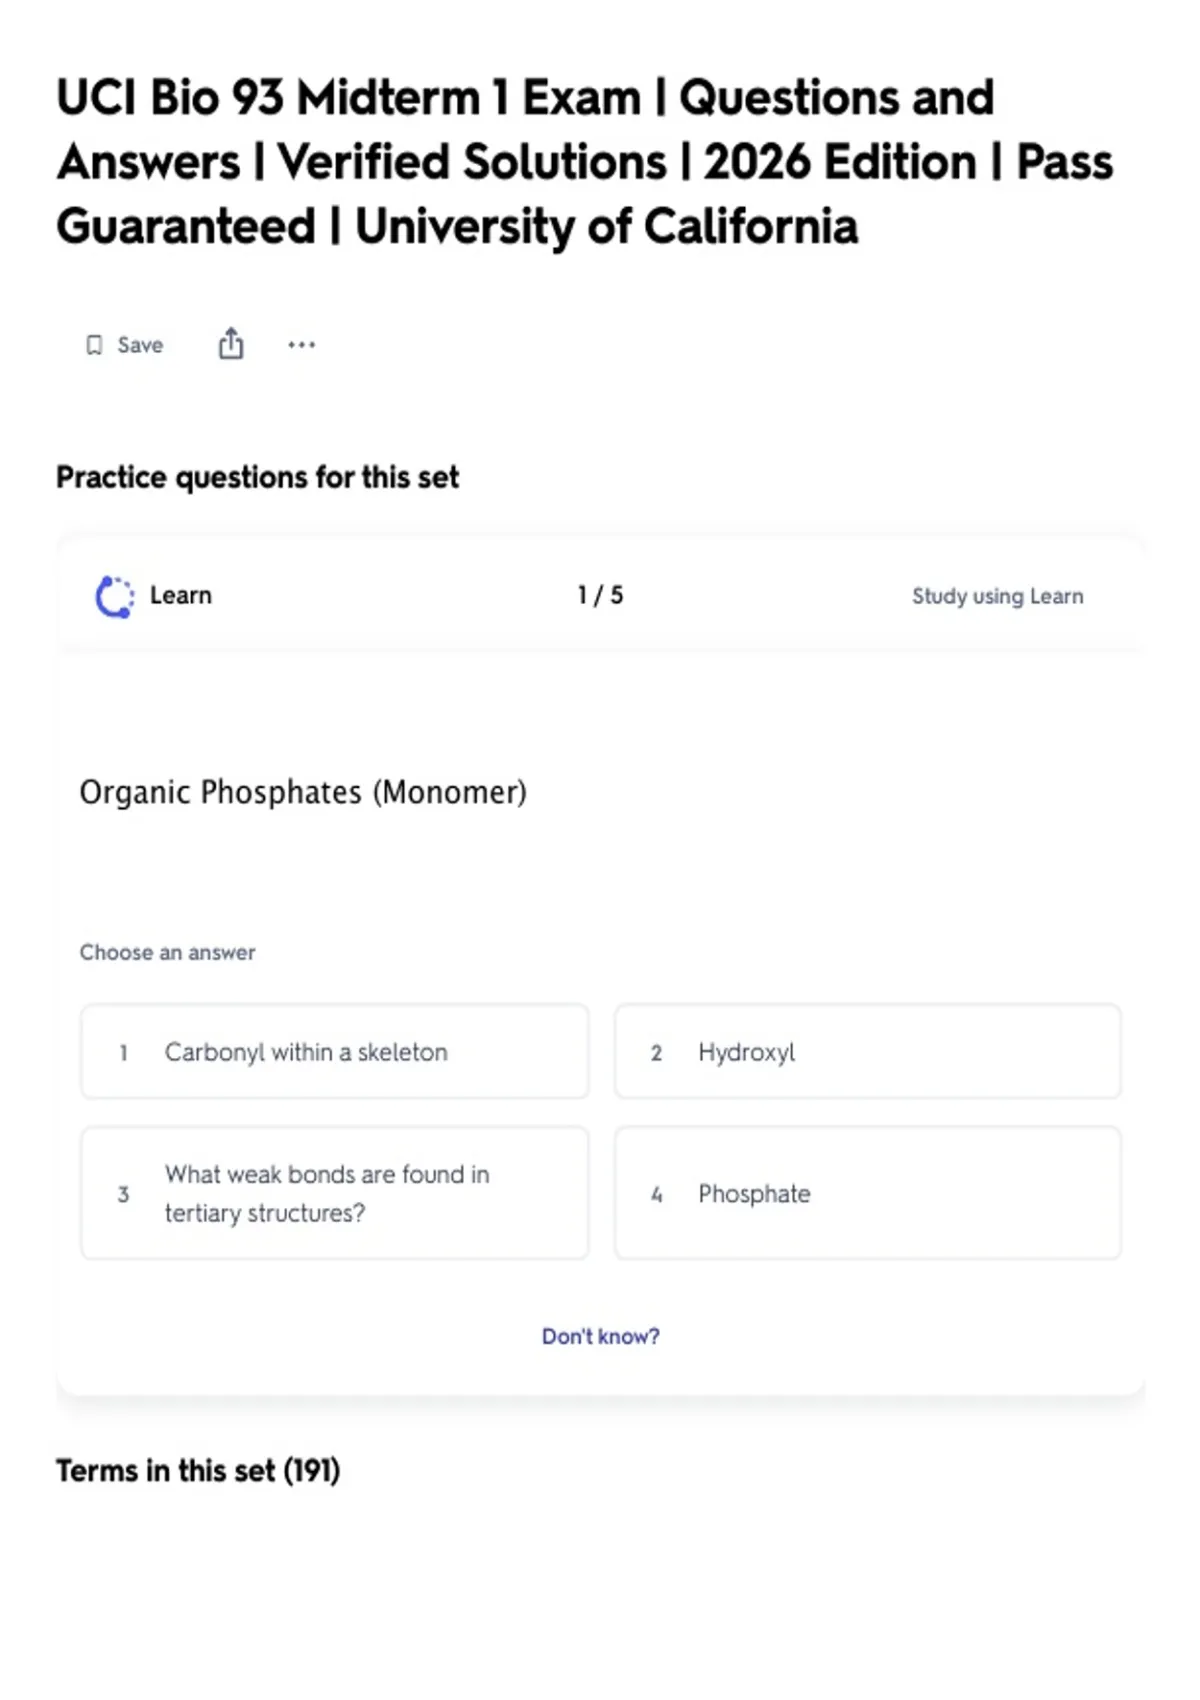Click the Choose an answer label
The height and width of the screenshot is (1700, 1200).
click(x=167, y=952)
